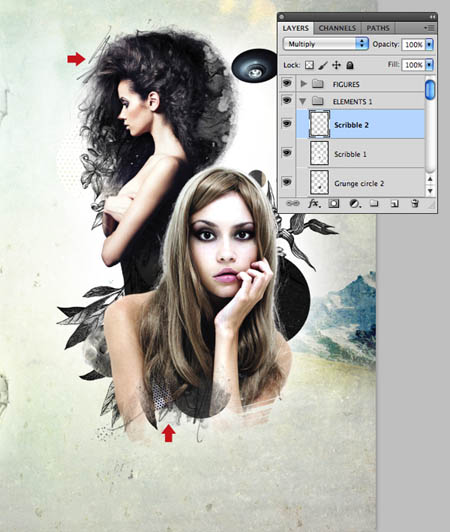This screenshot has height=532, width=450.
Task: Click the Lock all padlock icon
Action: pyautogui.click(x=350, y=65)
